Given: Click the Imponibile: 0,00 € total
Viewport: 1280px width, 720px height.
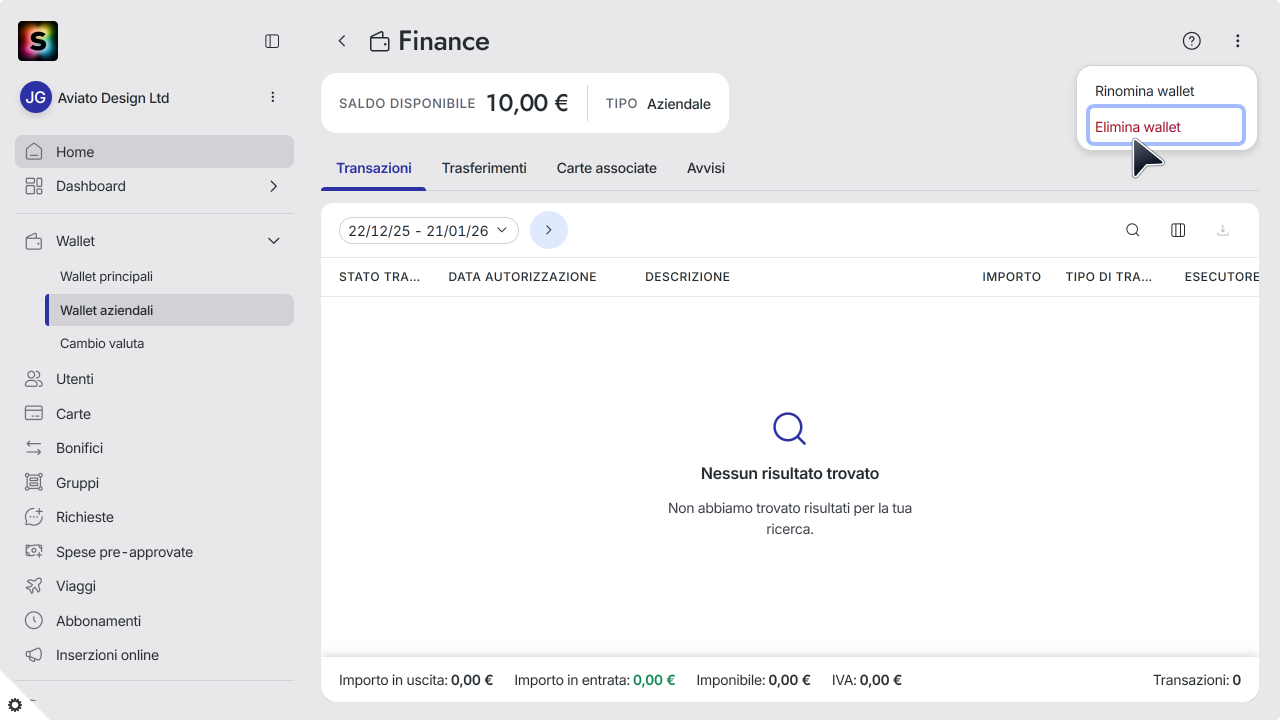Looking at the screenshot, I should (754, 680).
